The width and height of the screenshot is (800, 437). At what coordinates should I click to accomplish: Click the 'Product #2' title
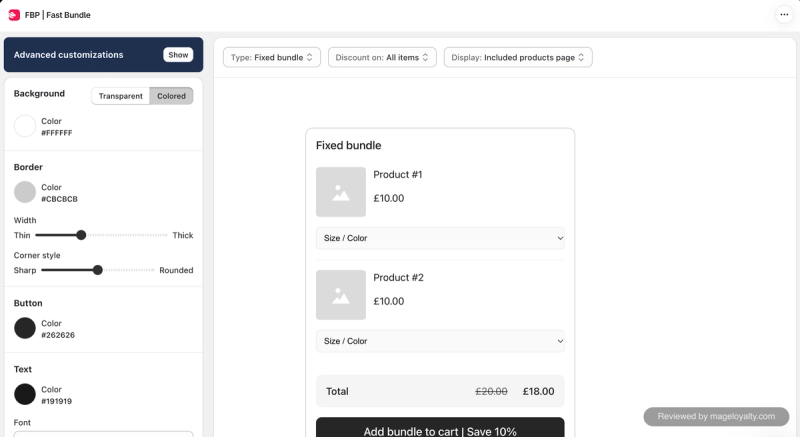(x=398, y=277)
